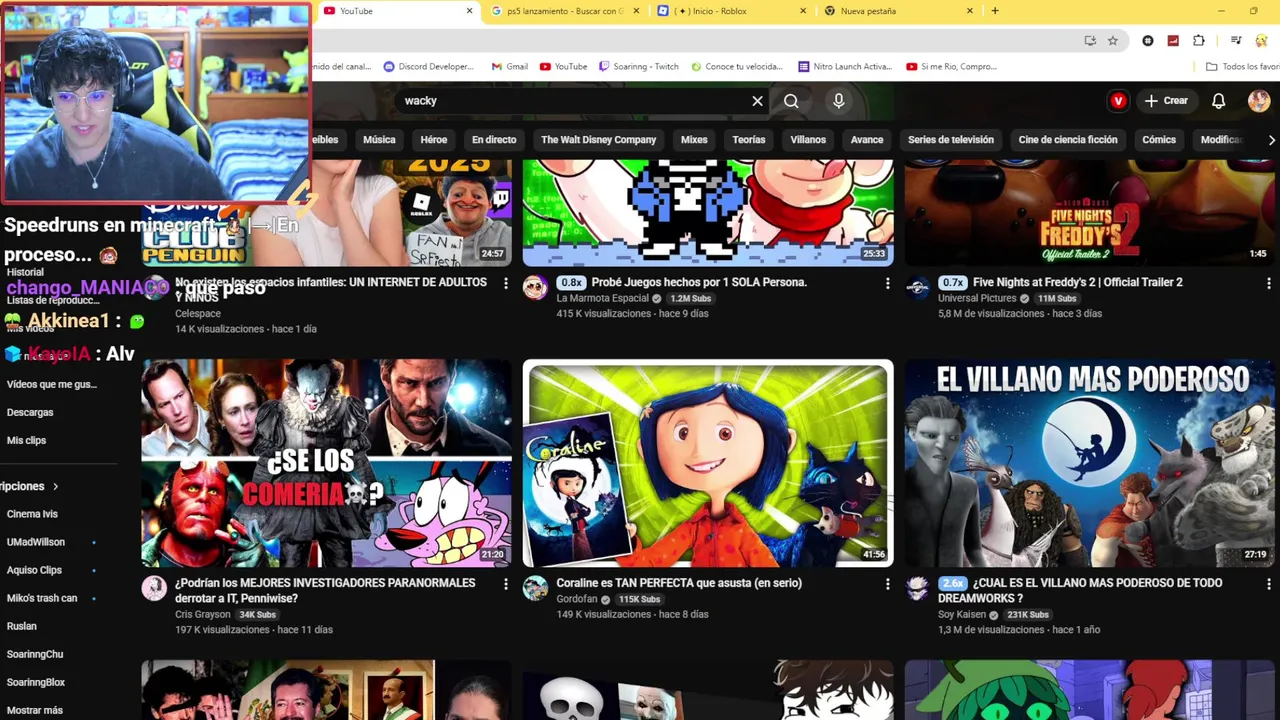Viewport: 1280px width, 720px height.
Task: Expand the subscriptions section chevron
Action: coord(55,487)
